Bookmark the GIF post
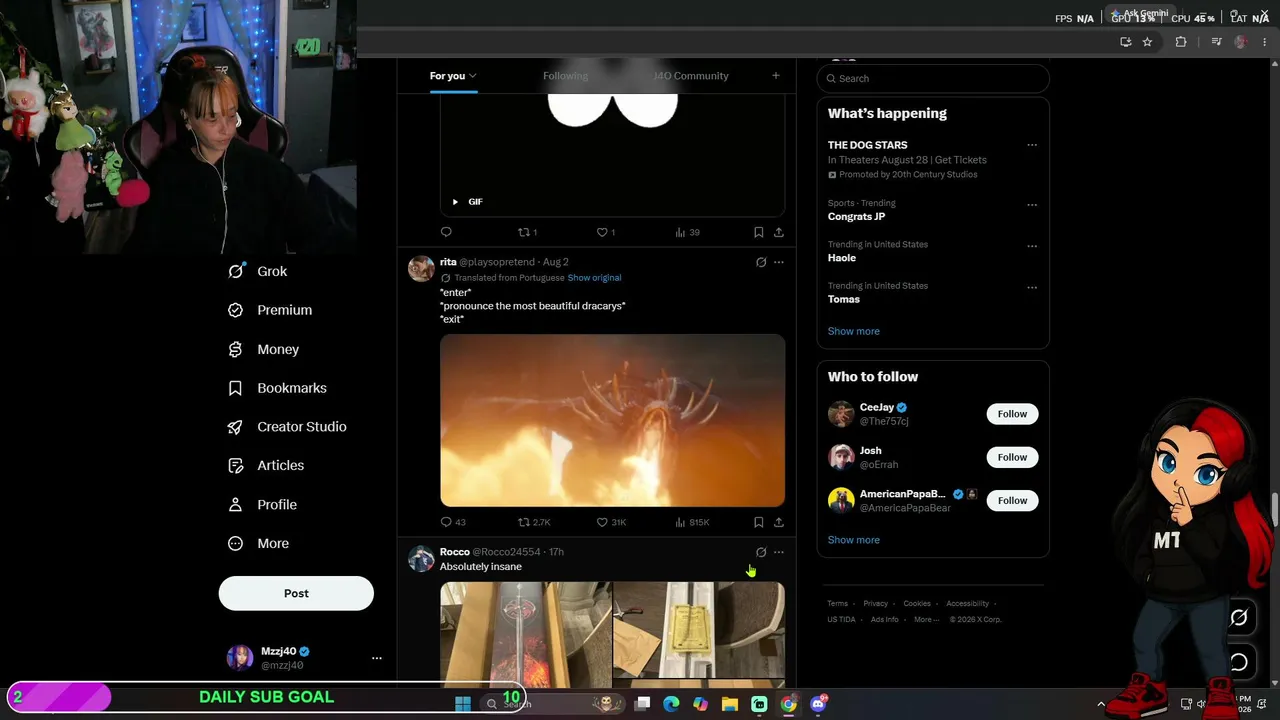 click(x=759, y=232)
